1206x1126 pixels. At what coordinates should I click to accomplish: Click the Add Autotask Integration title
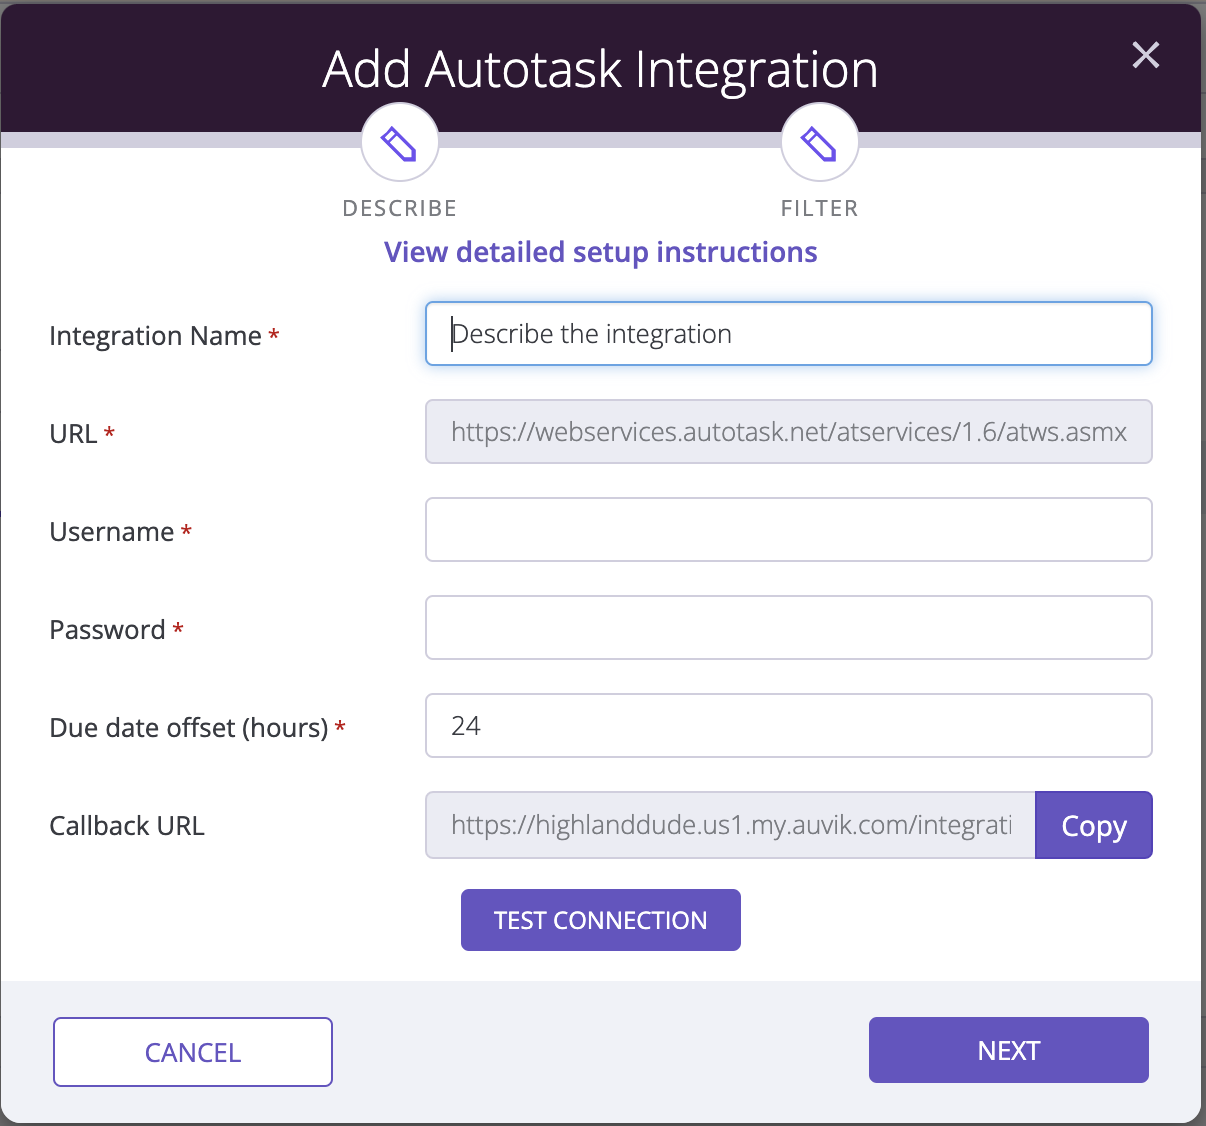pos(600,69)
